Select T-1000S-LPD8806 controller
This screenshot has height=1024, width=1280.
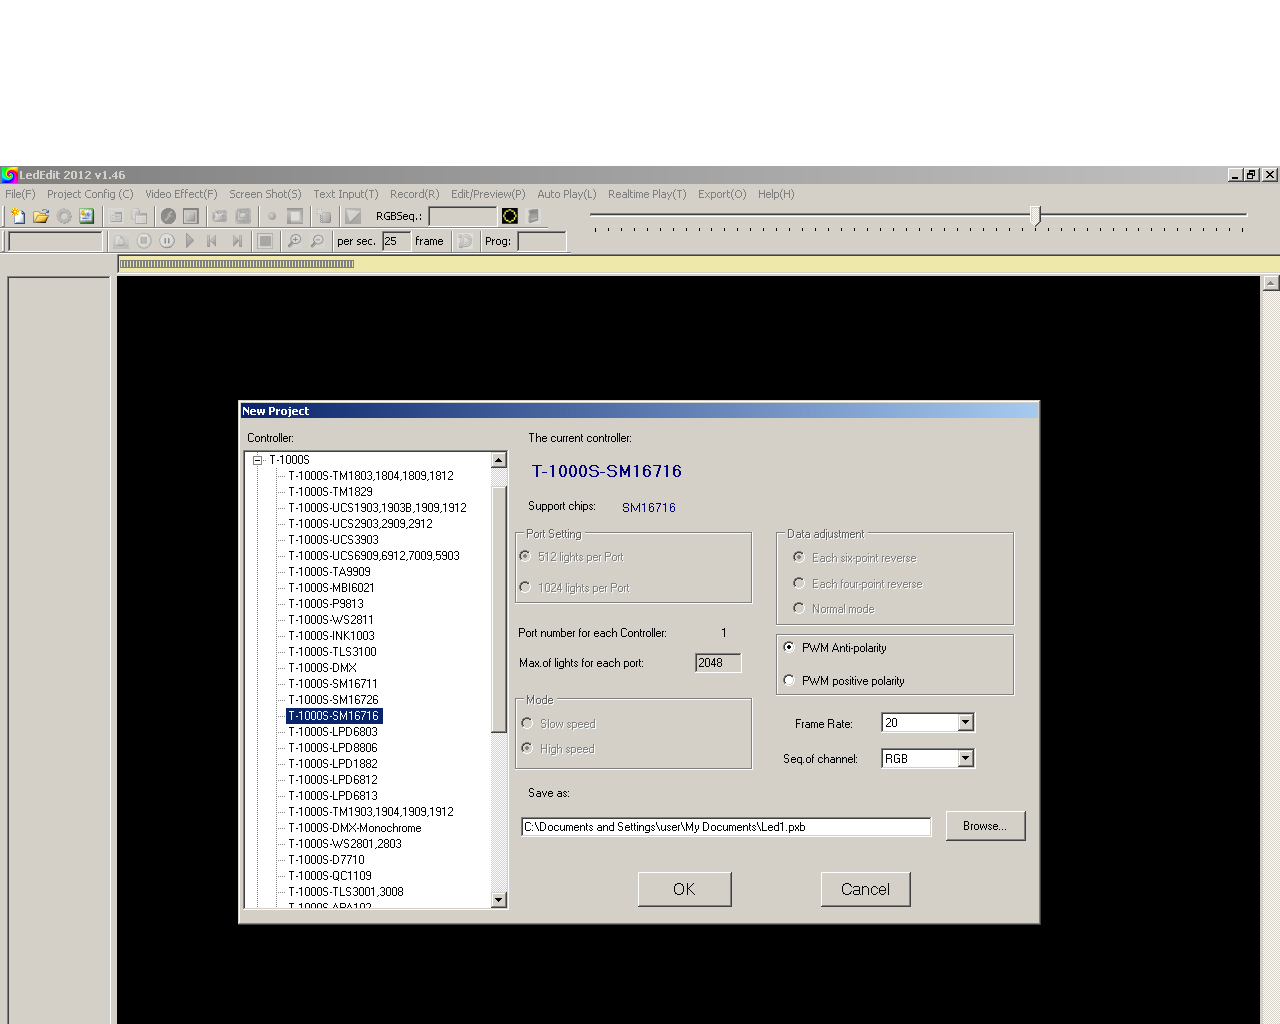point(333,748)
